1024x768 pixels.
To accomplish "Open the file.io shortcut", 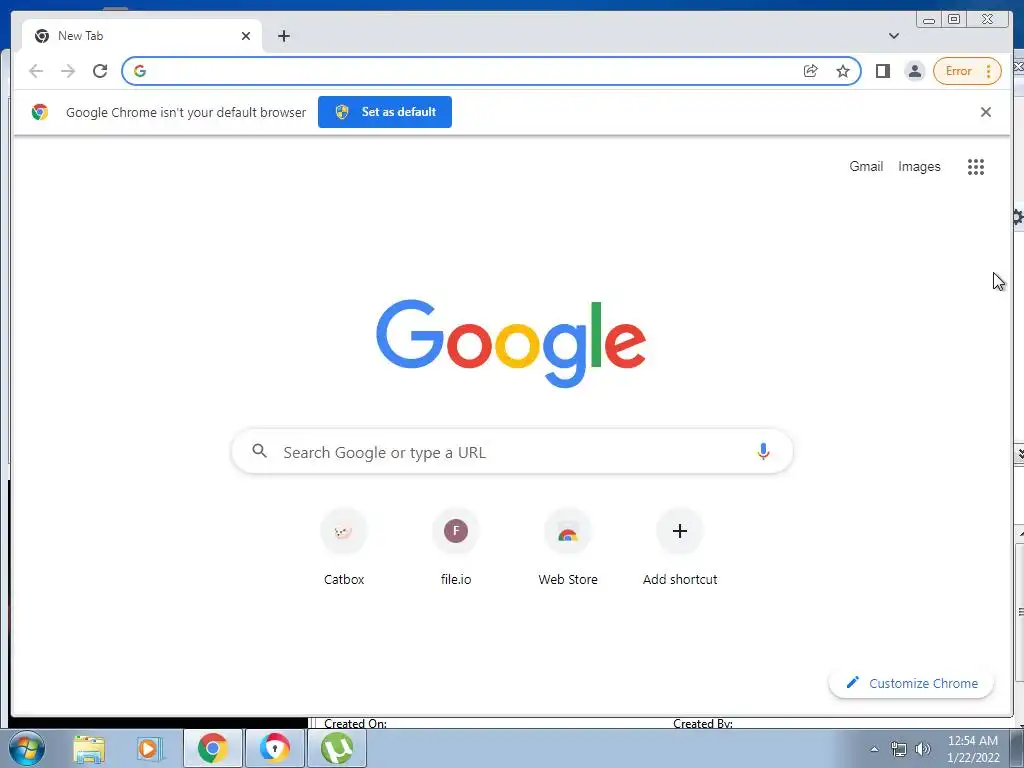I will pyautogui.click(x=456, y=547).
